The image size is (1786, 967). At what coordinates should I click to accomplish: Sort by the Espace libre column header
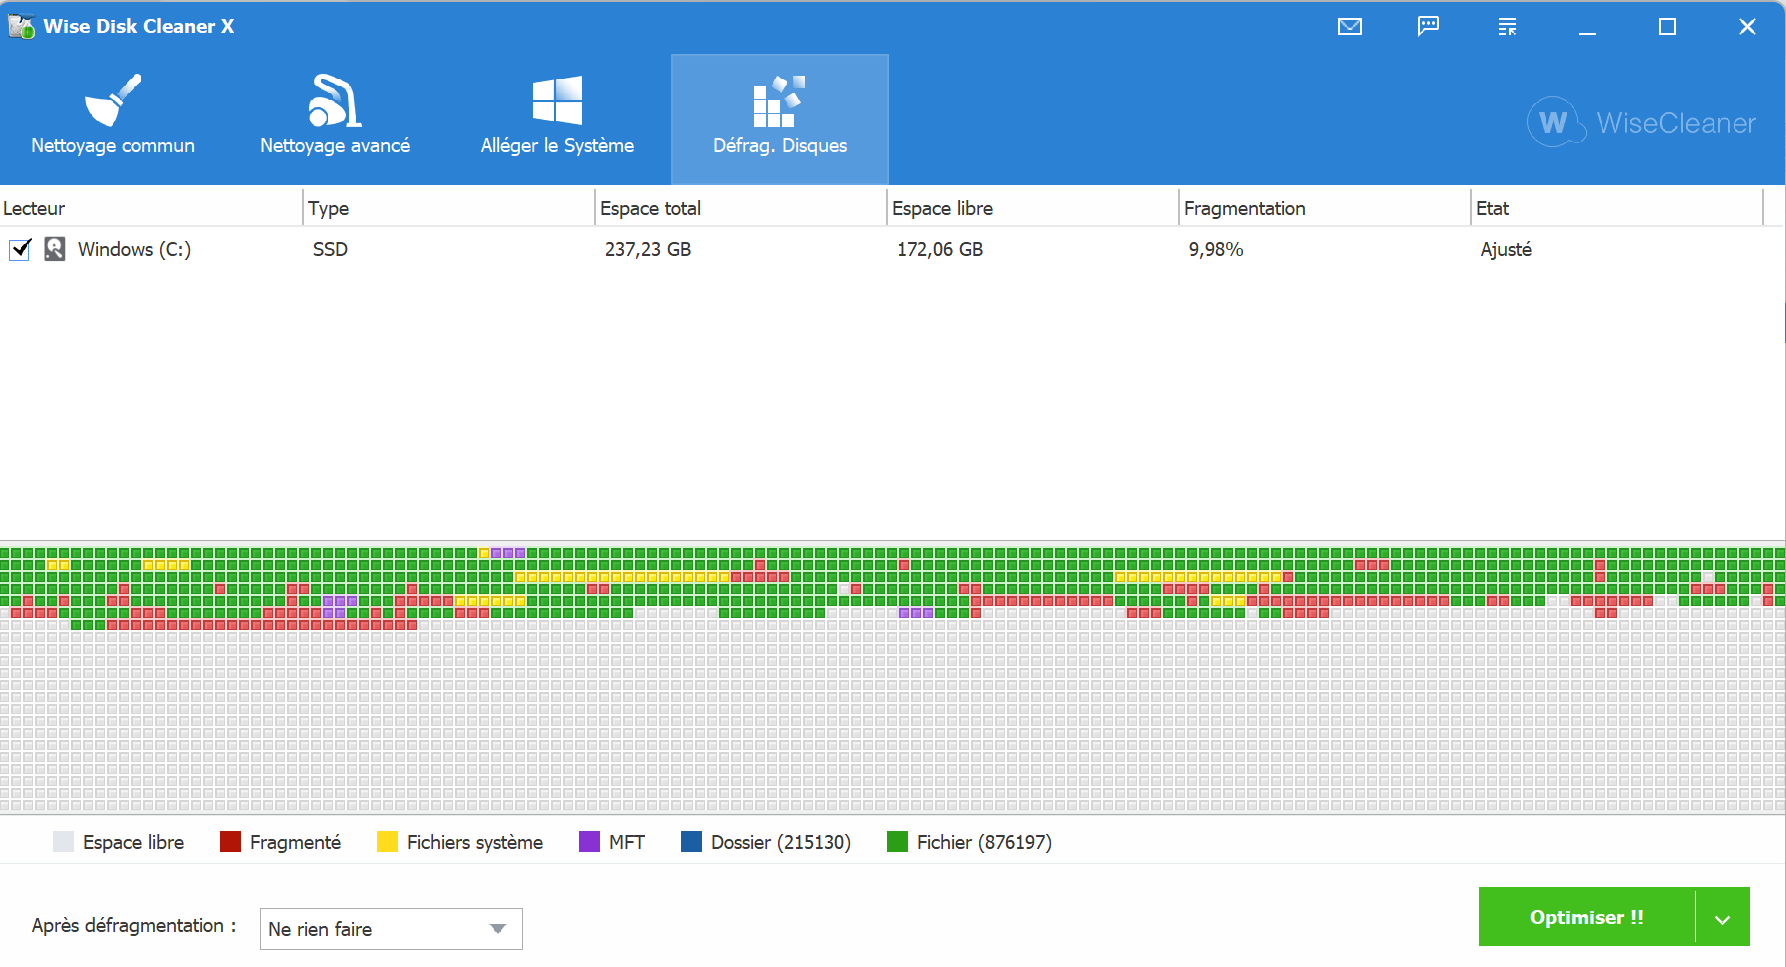[1033, 208]
